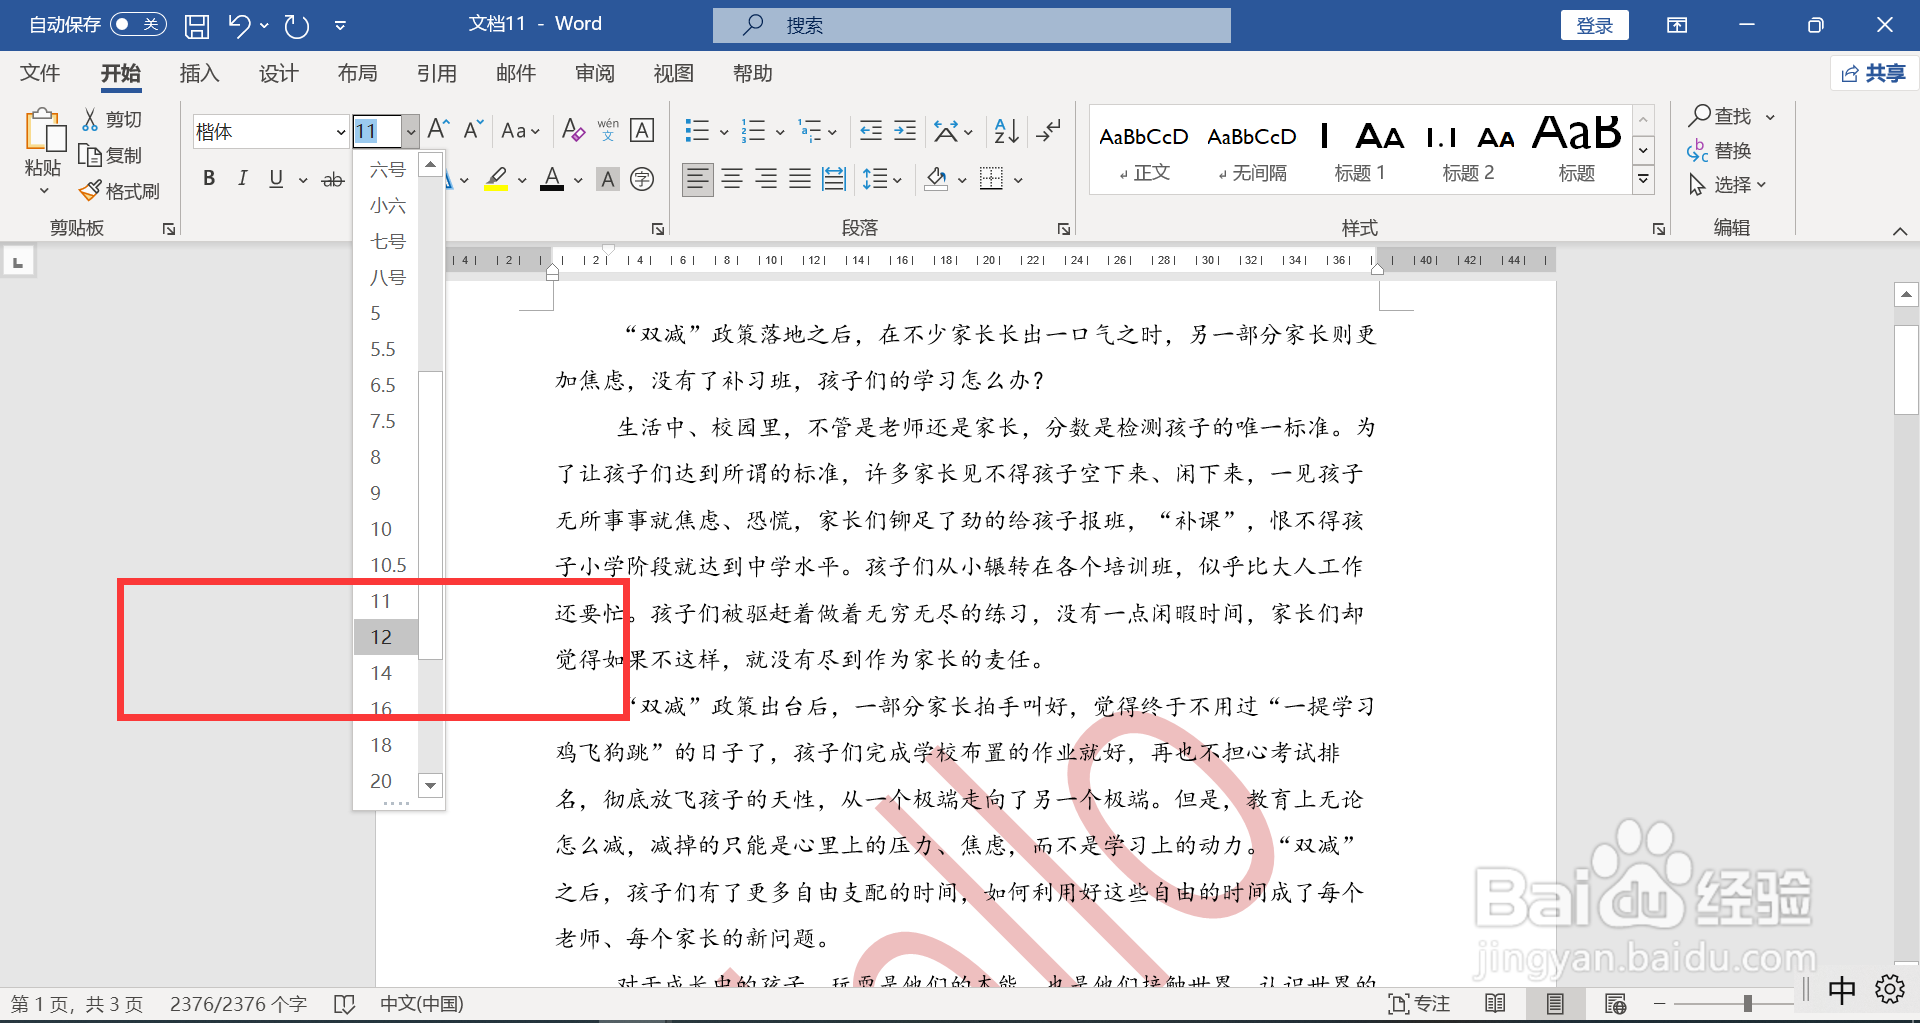The image size is (1920, 1023).
Task: Undo the last action
Action: pyautogui.click(x=239, y=26)
